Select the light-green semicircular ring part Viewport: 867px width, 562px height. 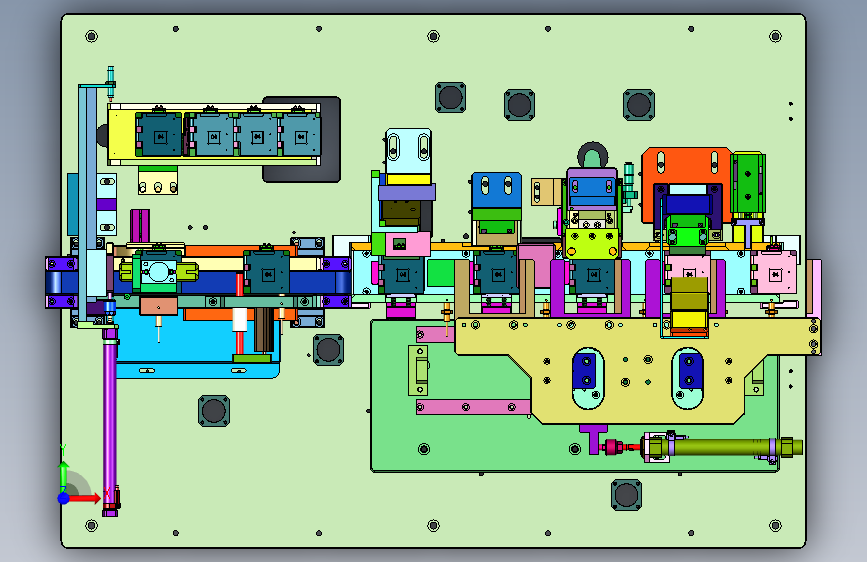coord(592,159)
